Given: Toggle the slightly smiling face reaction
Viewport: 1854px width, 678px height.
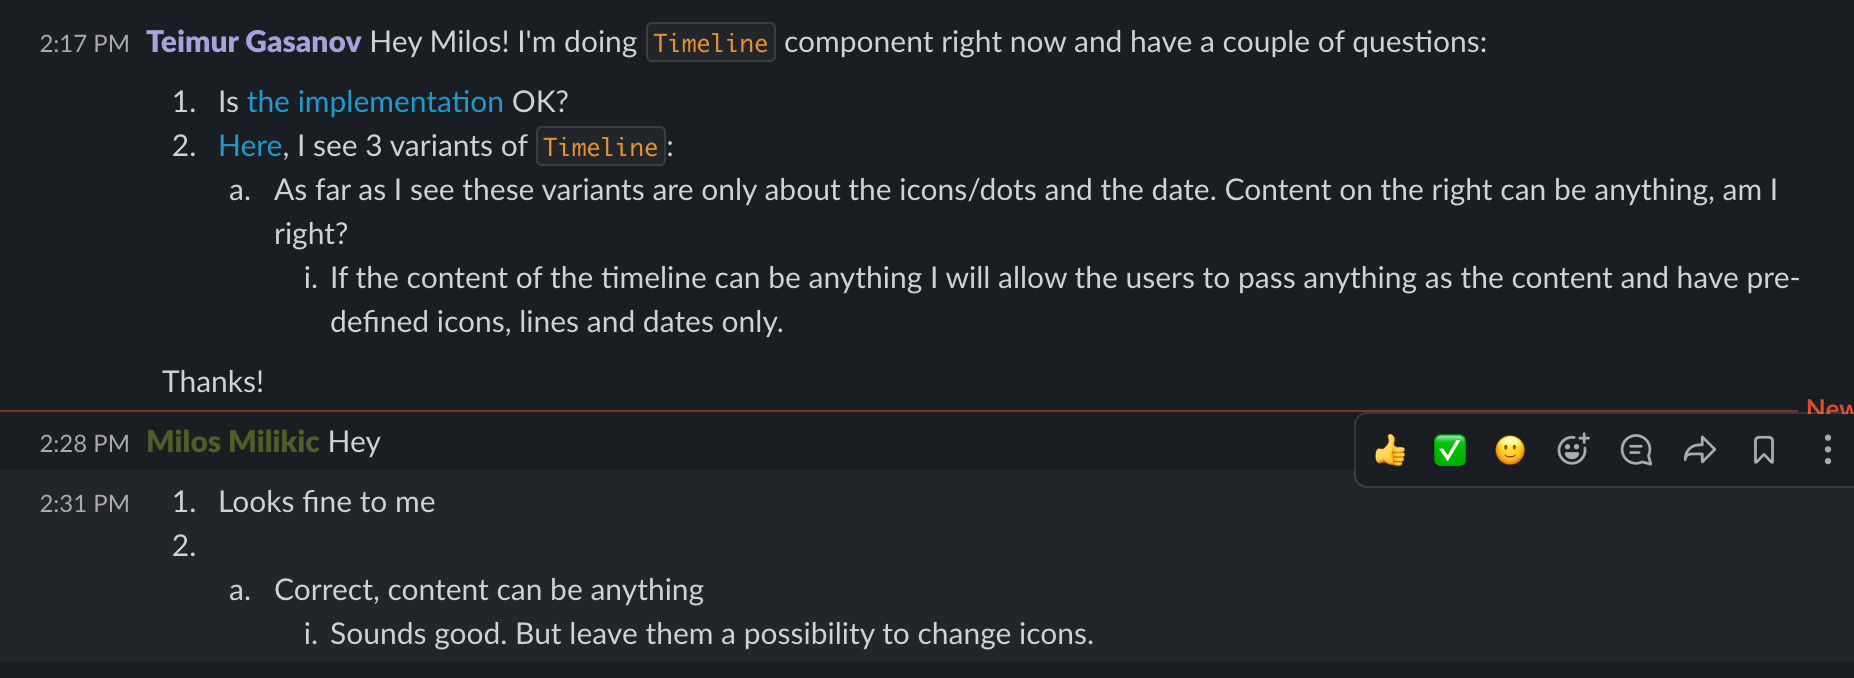Looking at the screenshot, I should [x=1509, y=451].
